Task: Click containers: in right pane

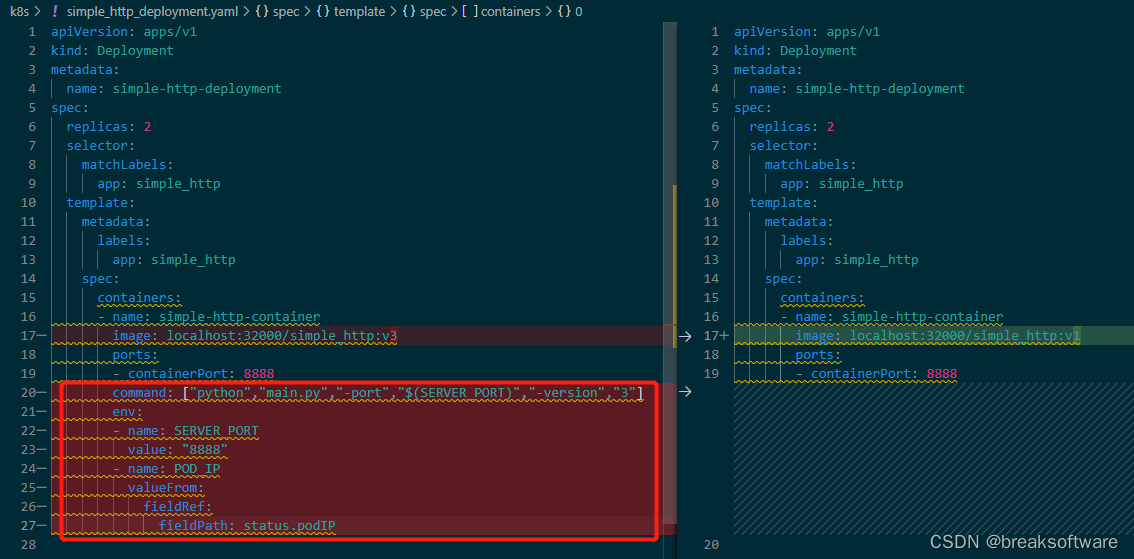Action: click(822, 297)
